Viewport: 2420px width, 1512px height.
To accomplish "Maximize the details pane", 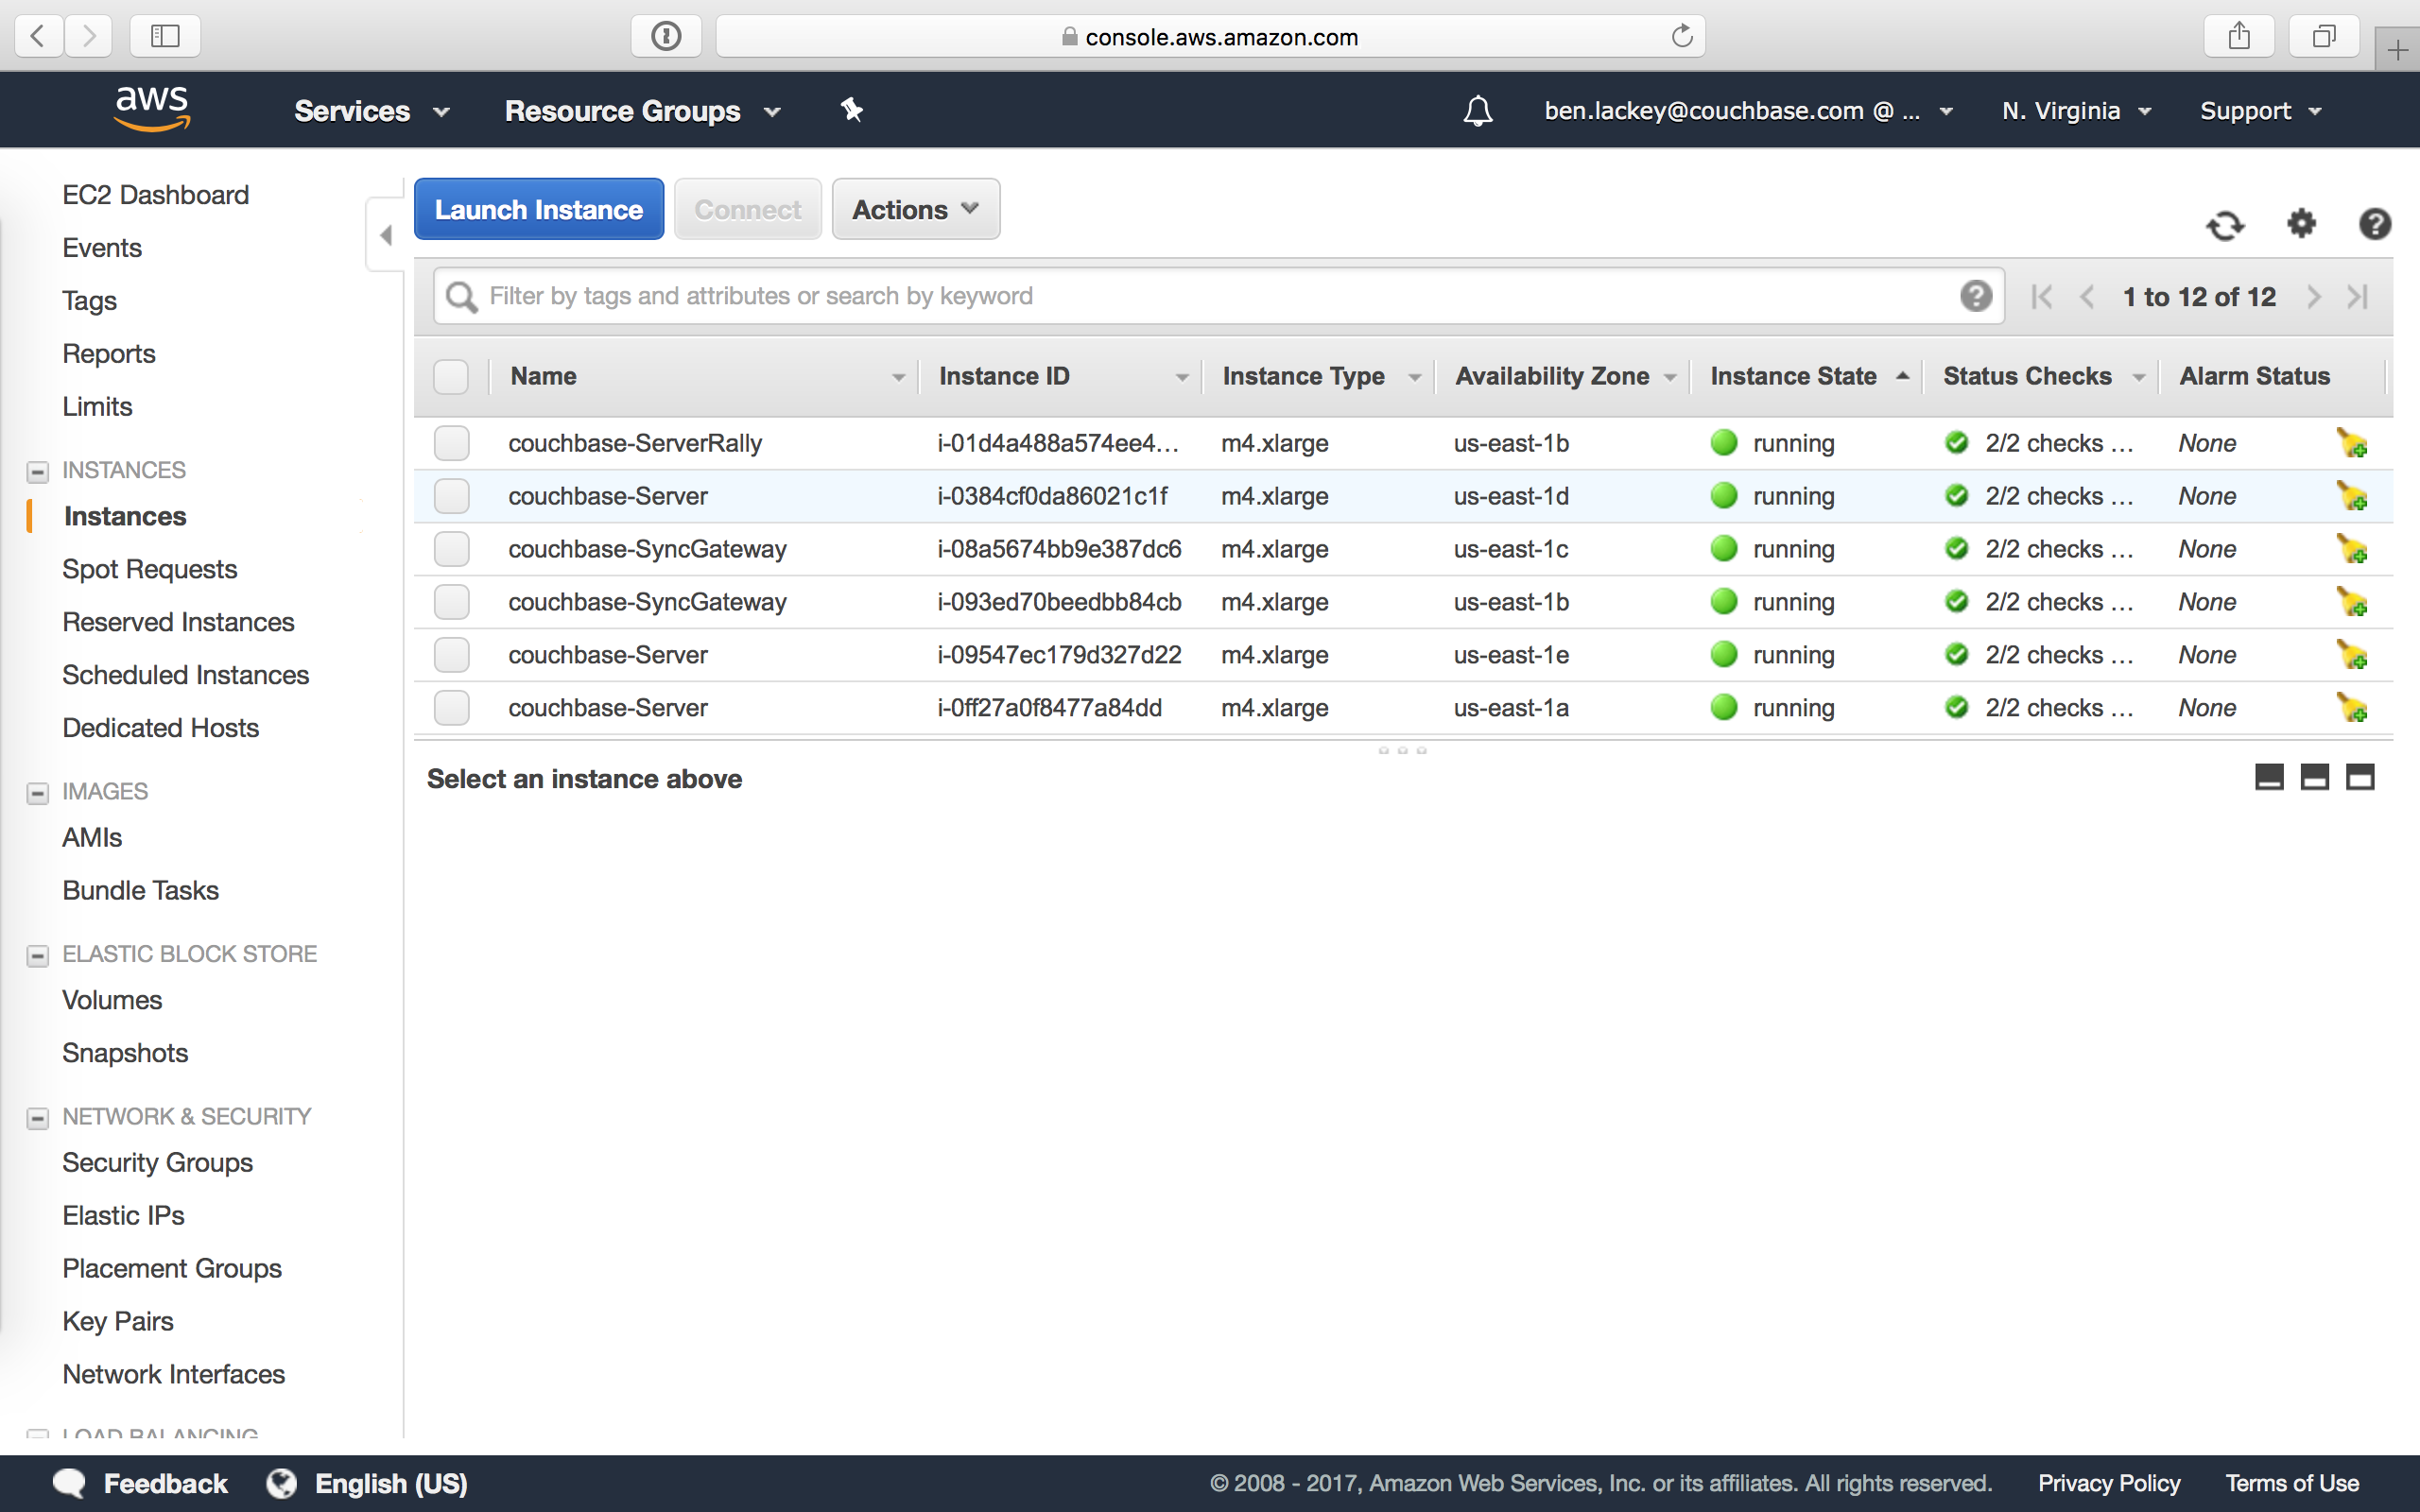I will coord(2360,777).
